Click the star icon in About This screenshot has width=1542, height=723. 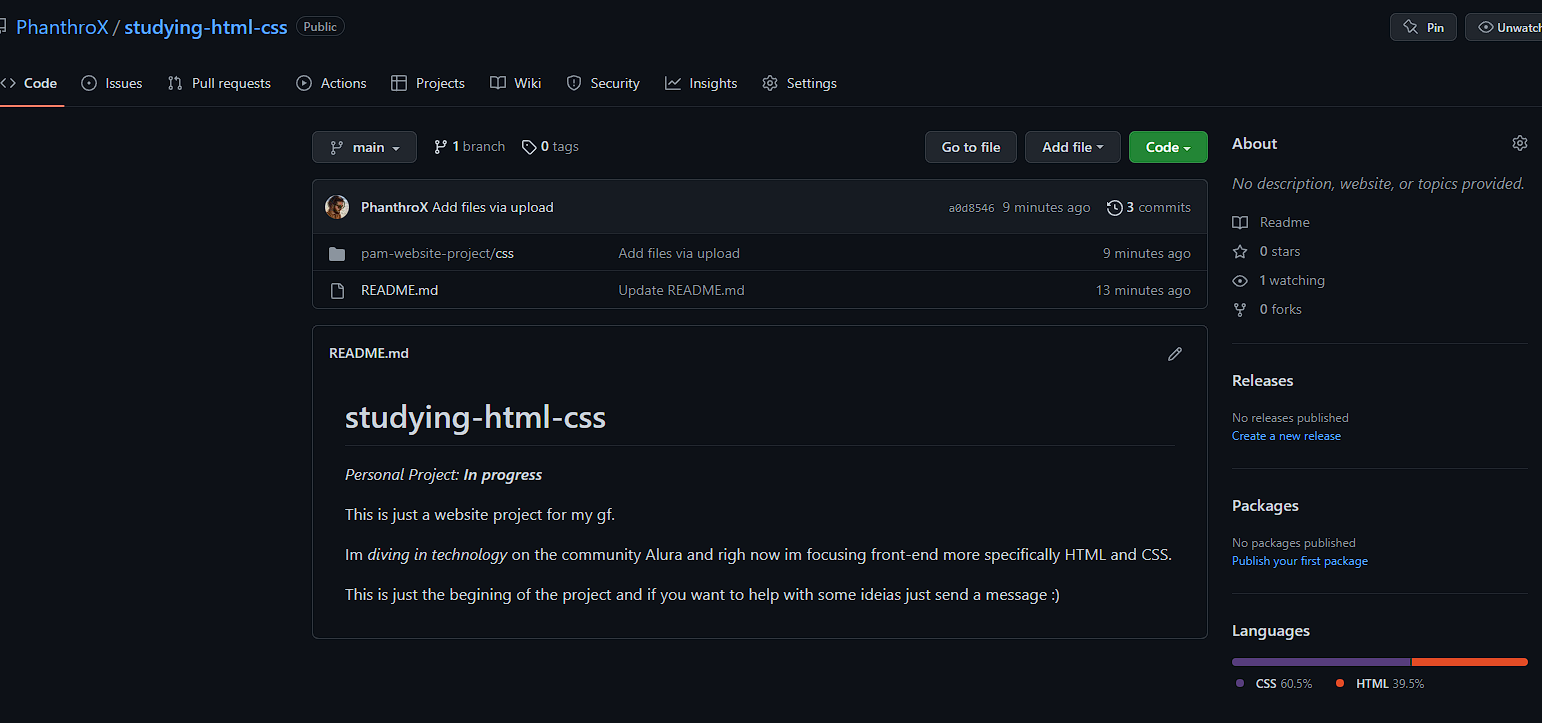[1240, 251]
